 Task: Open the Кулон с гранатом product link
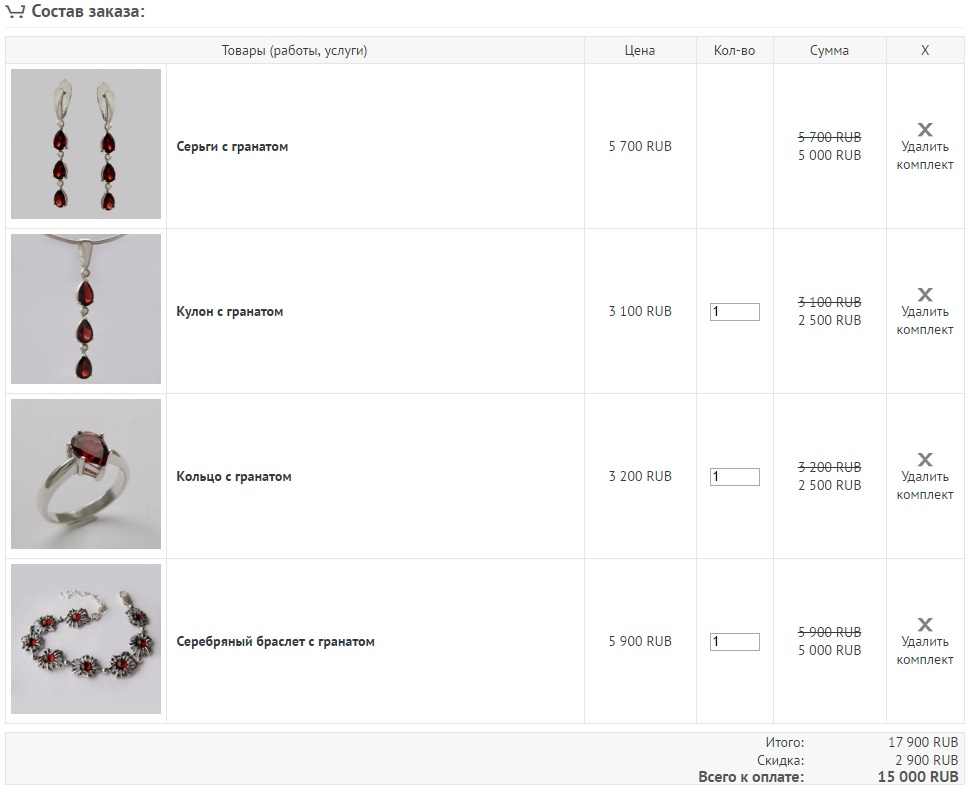coord(230,312)
